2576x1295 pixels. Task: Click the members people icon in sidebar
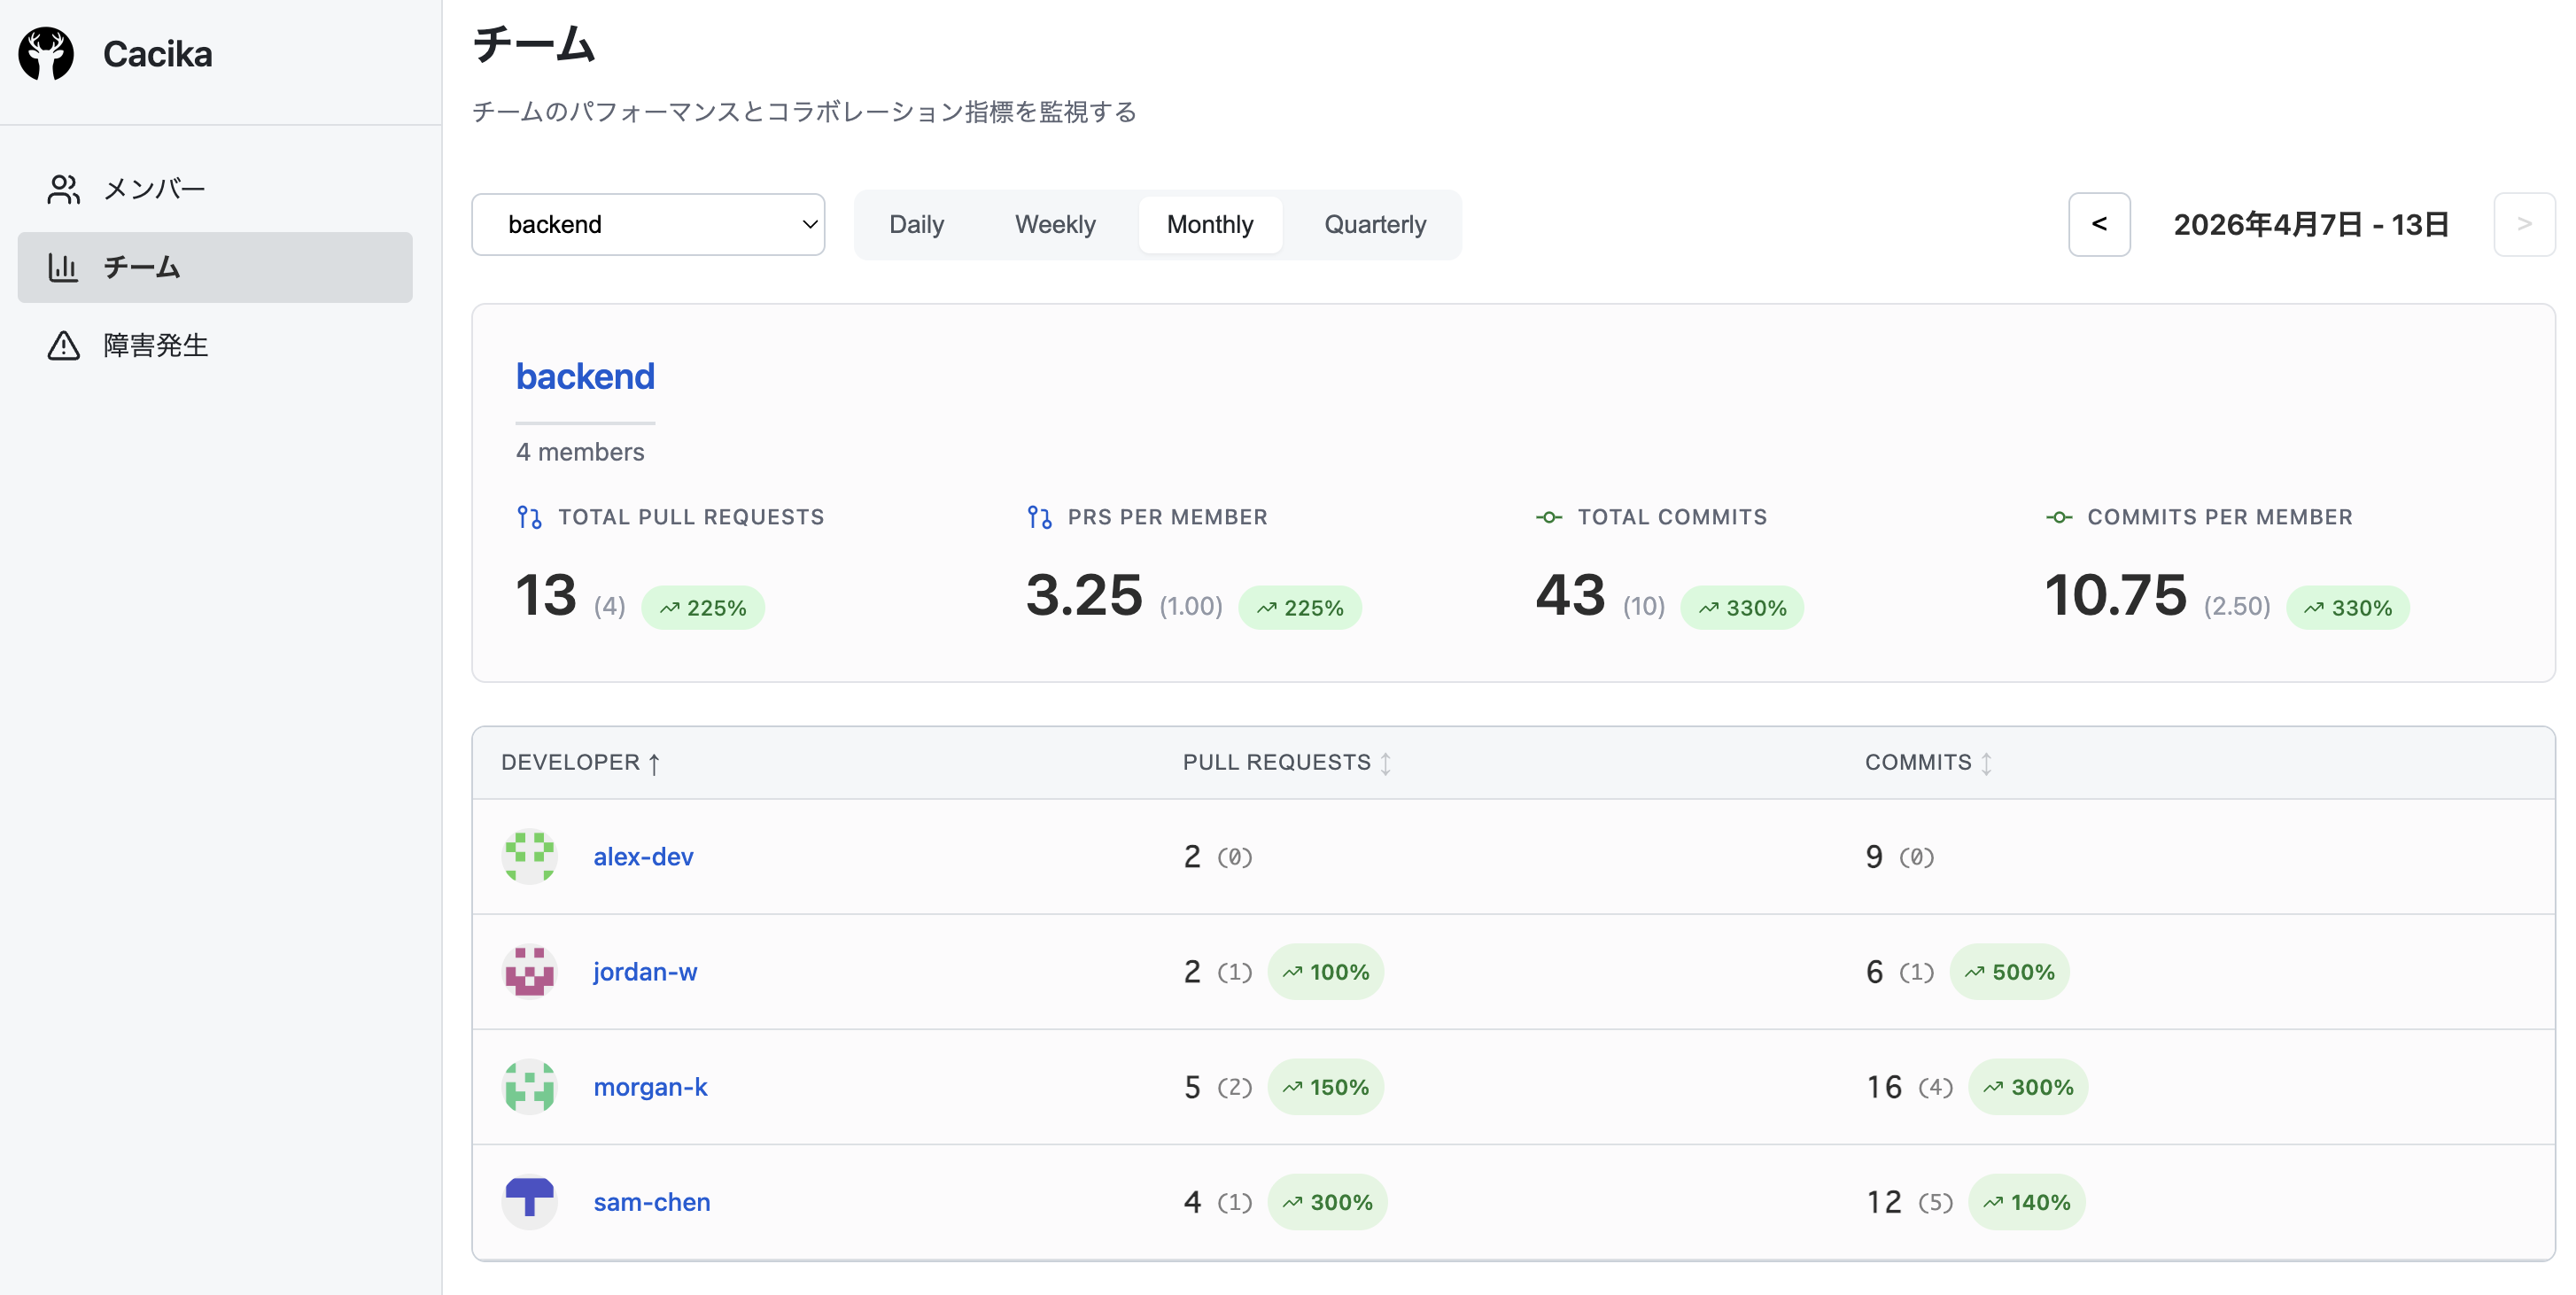[63, 189]
